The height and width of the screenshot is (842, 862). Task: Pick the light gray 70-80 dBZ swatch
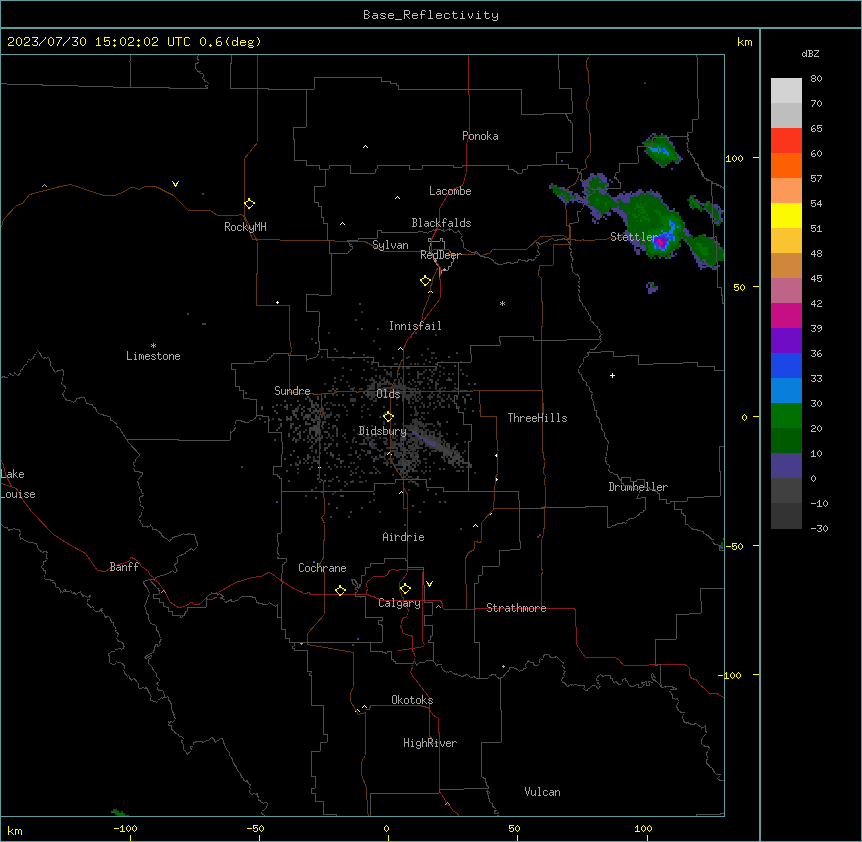tap(786, 91)
